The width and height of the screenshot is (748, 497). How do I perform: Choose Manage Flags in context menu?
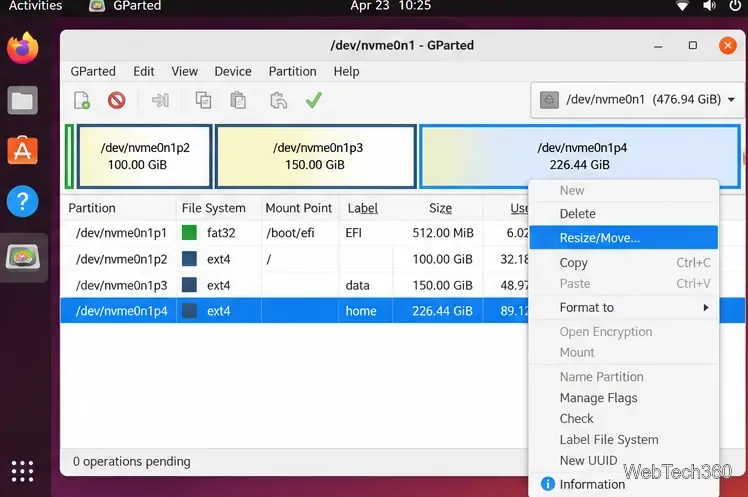click(623, 398)
